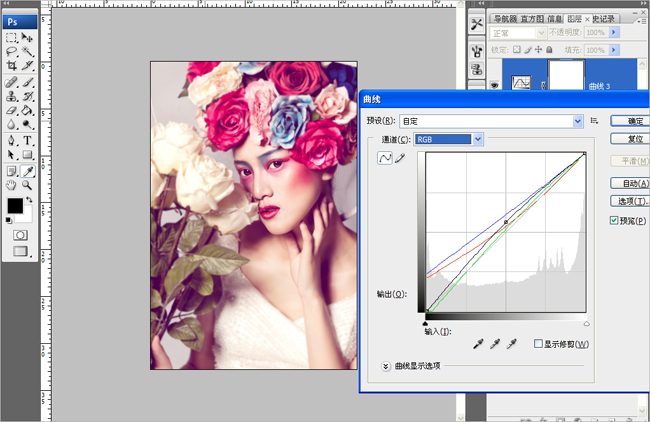Pick the set gray point eyedropper
Screen dimensions: 650x422
[495, 344]
